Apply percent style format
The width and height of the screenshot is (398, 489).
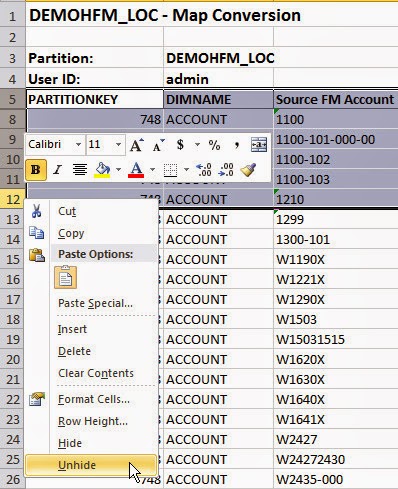click(214, 145)
